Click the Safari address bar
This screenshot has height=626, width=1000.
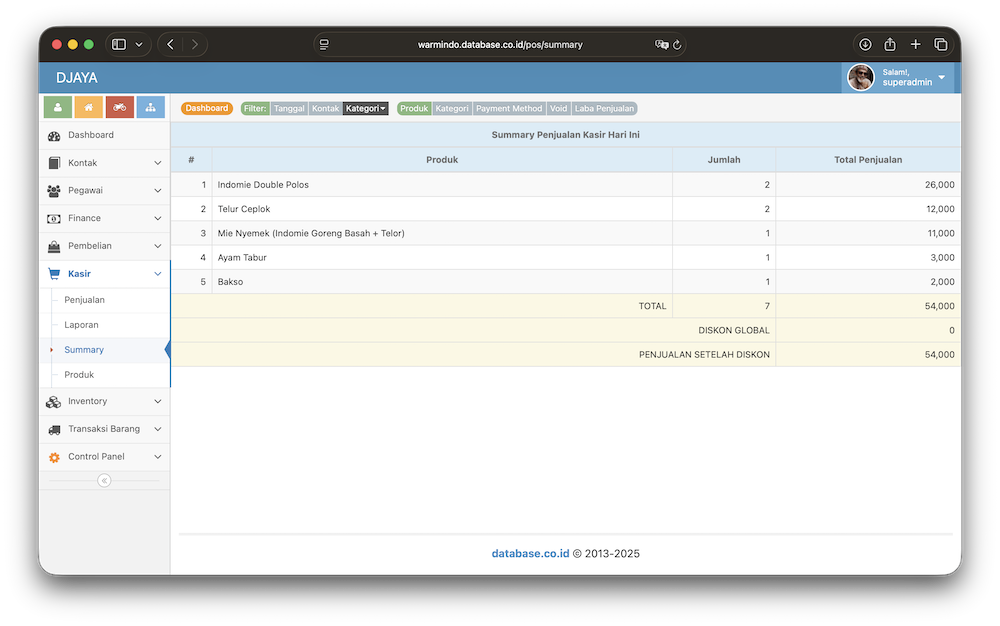coord(500,45)
